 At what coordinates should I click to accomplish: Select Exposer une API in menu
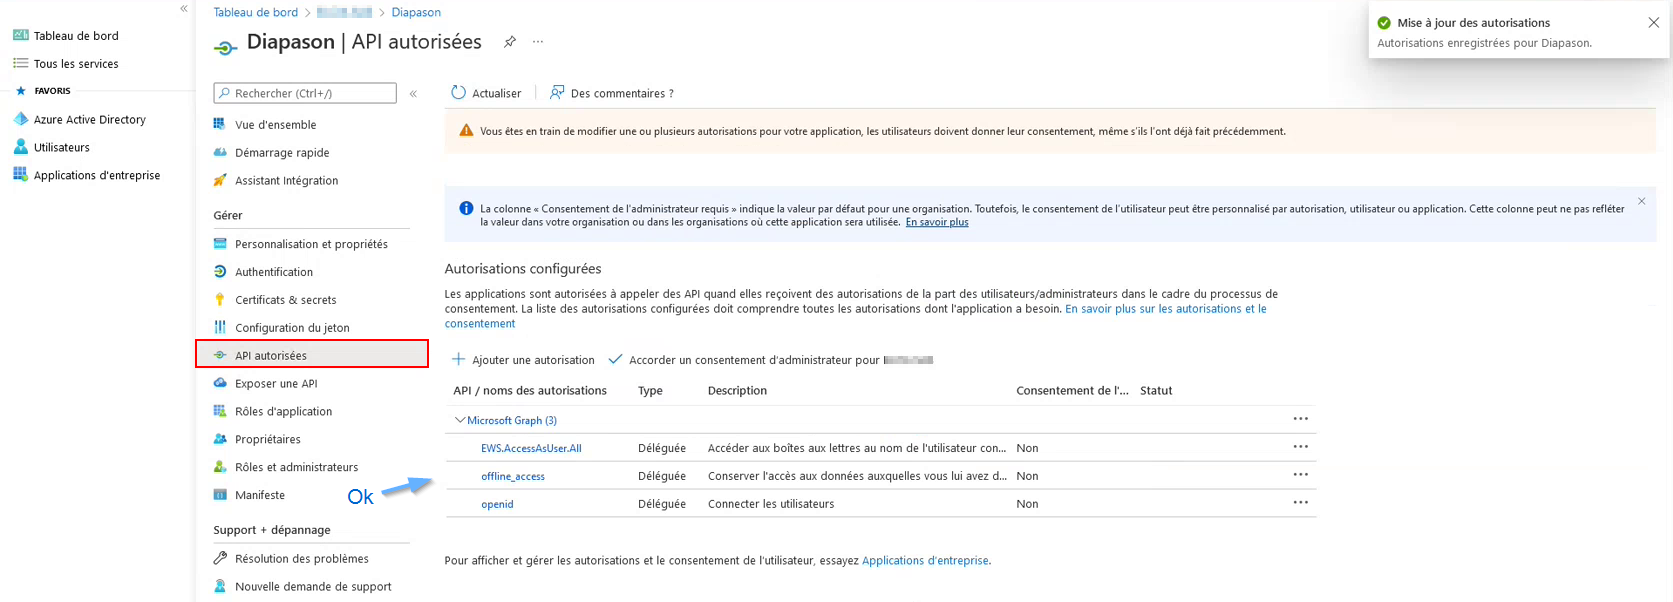[x=276, y=384]
